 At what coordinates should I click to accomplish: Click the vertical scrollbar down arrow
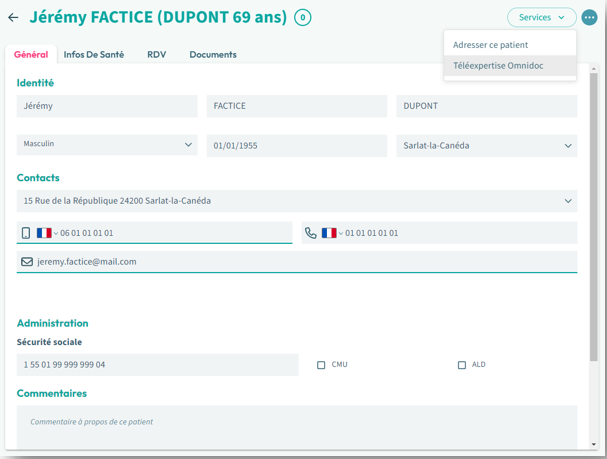click(x=594, y=445)
